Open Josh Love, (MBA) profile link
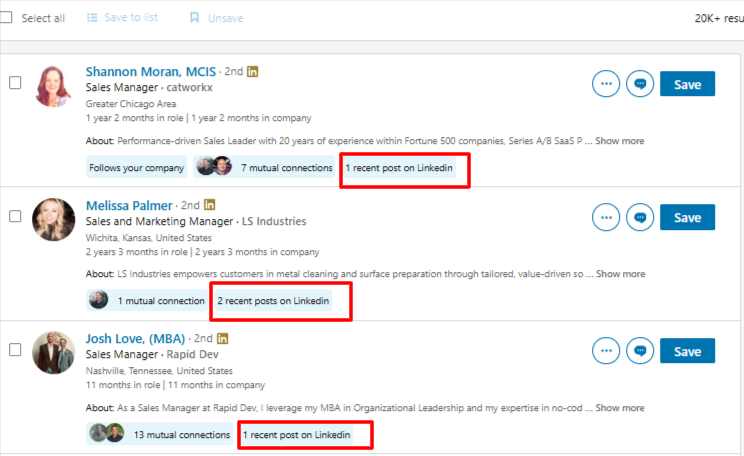The width and height of the screenshot is (744, 456). 135,339
